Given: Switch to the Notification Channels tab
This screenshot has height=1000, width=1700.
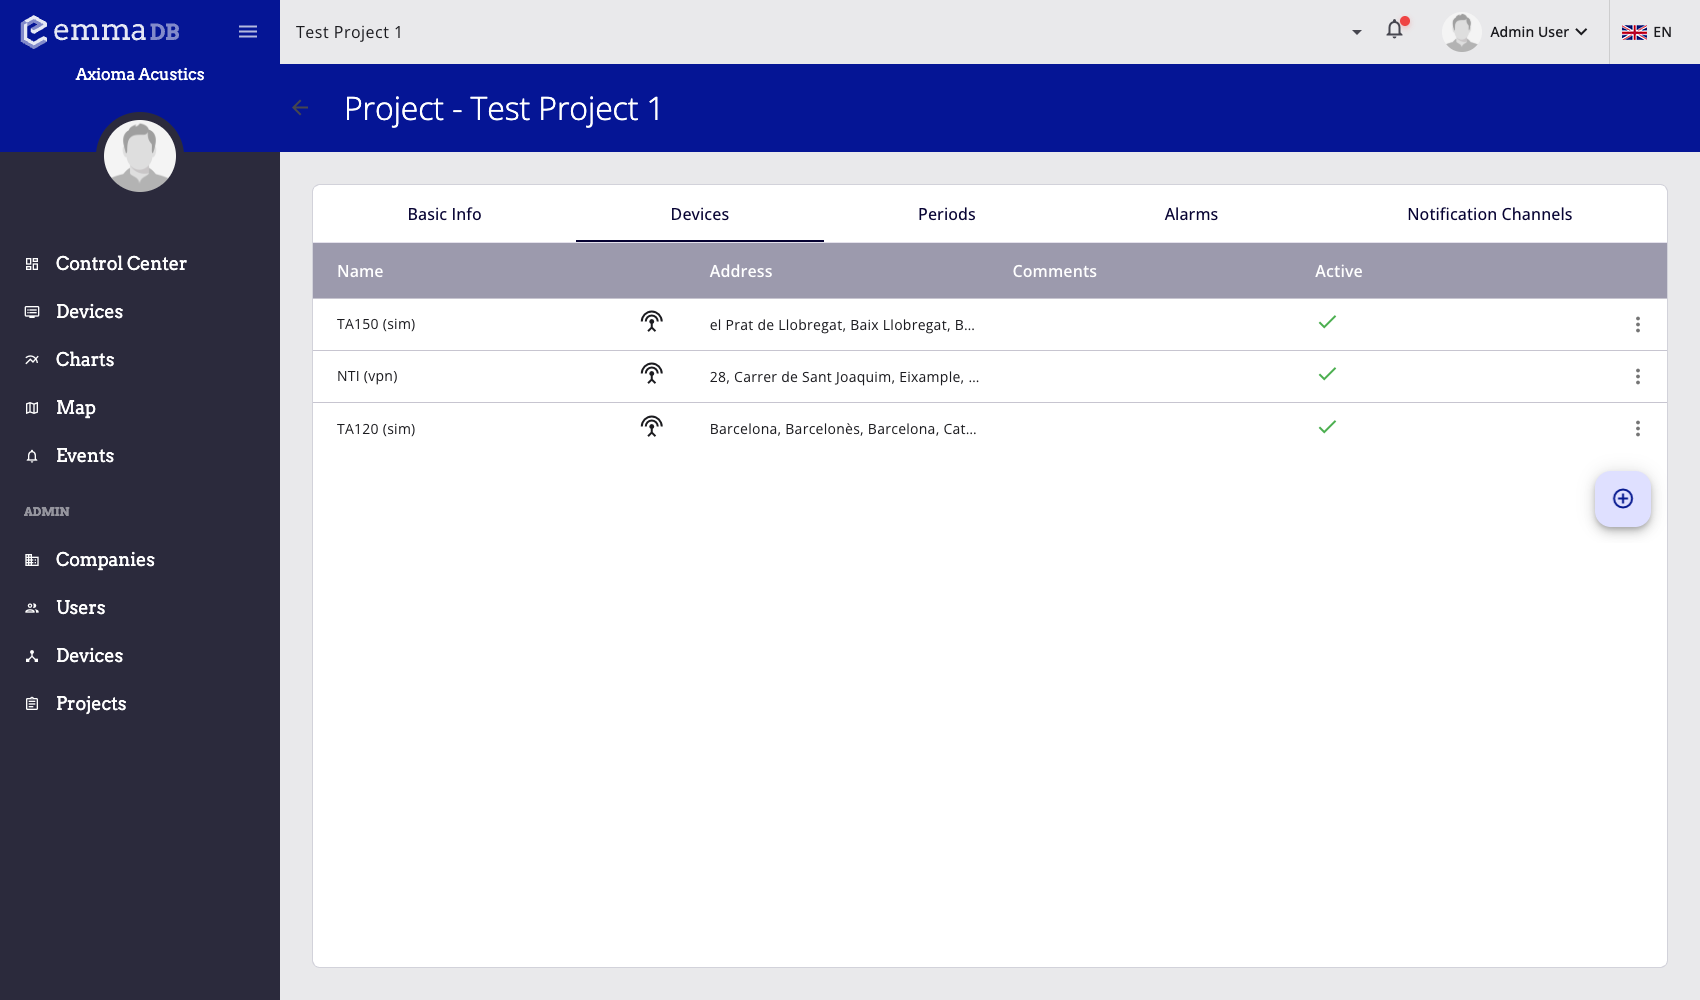Looking at the screenshot, I should click(1489, 214).
